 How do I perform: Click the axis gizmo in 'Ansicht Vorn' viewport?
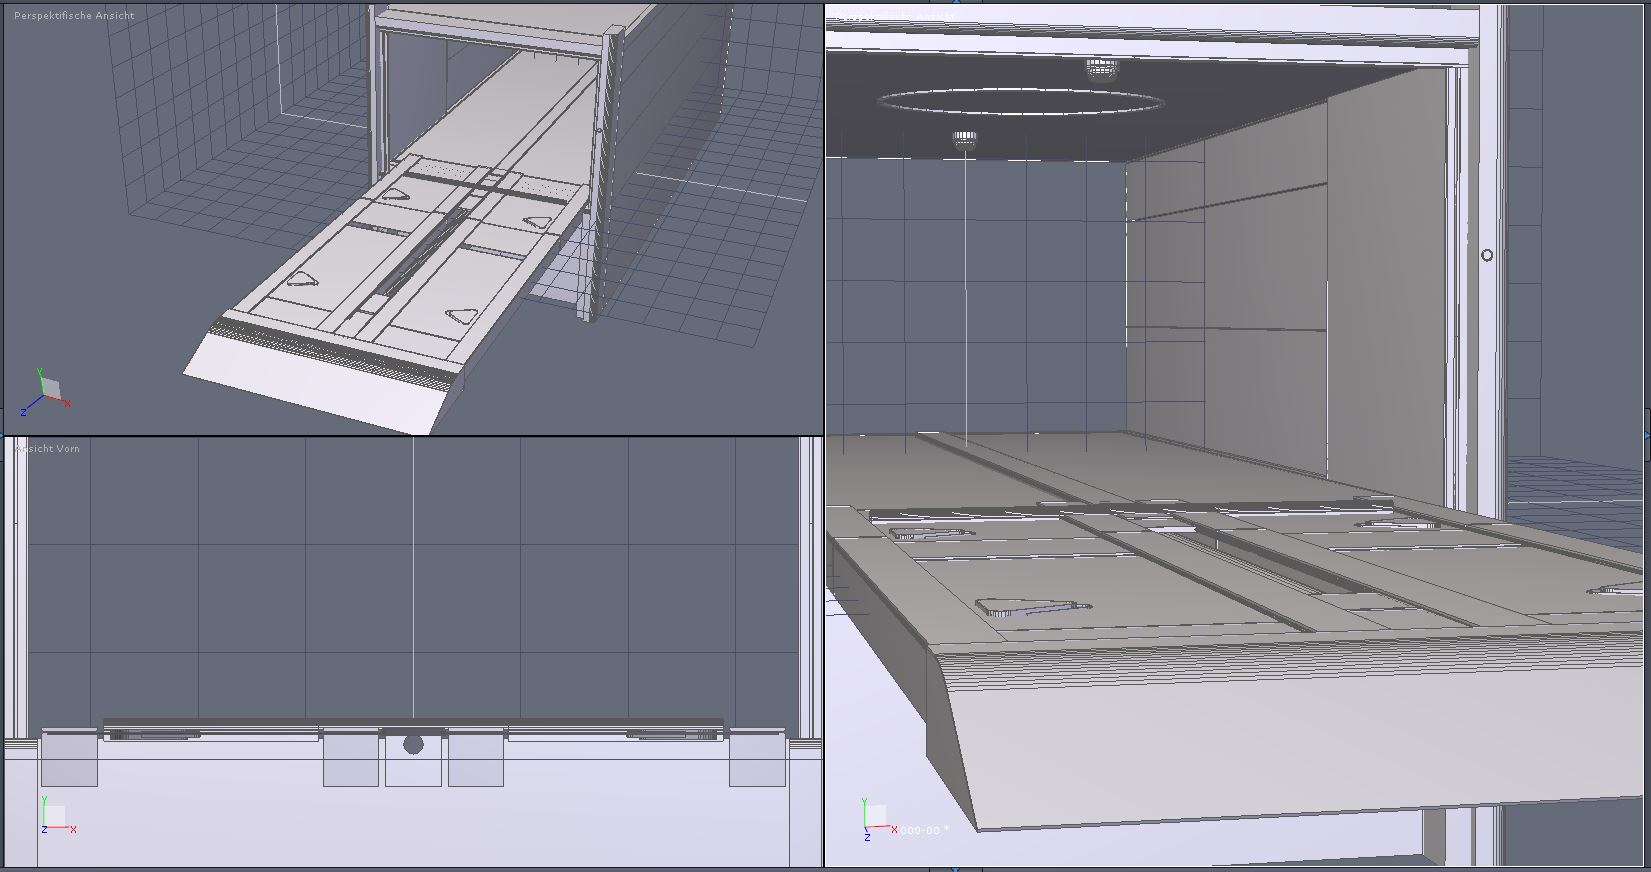pyautogui.click(x=59, y=815)
